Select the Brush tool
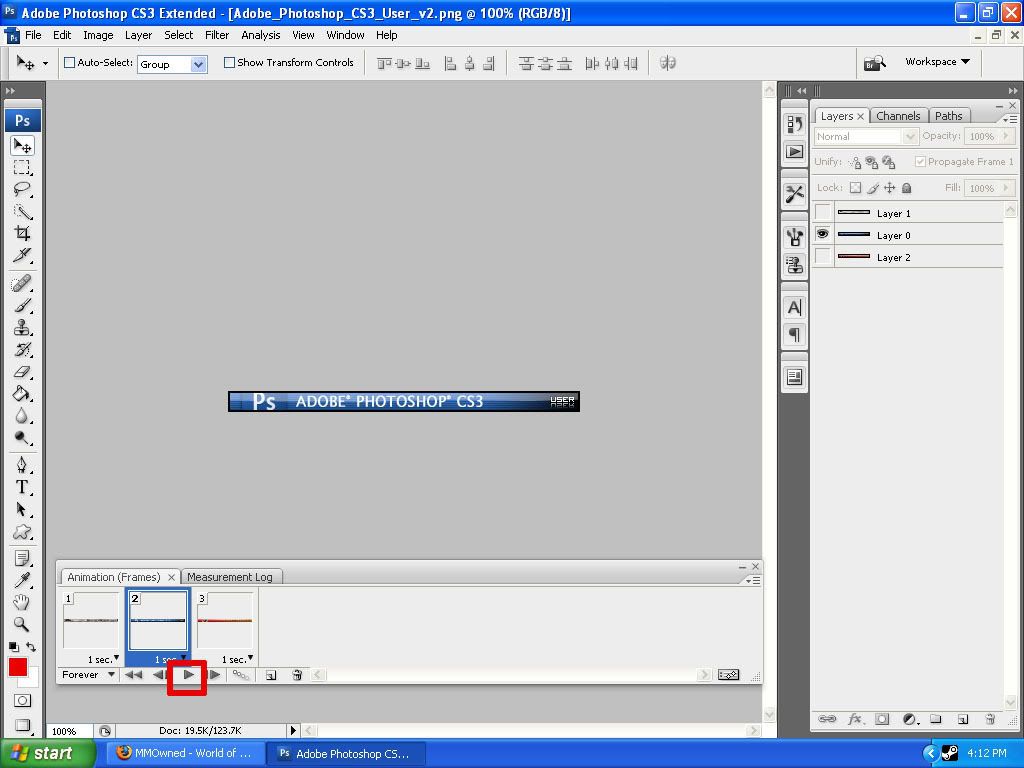This screenshot has width=1024, height=768. pyautogui.click(x=22, y=305)
